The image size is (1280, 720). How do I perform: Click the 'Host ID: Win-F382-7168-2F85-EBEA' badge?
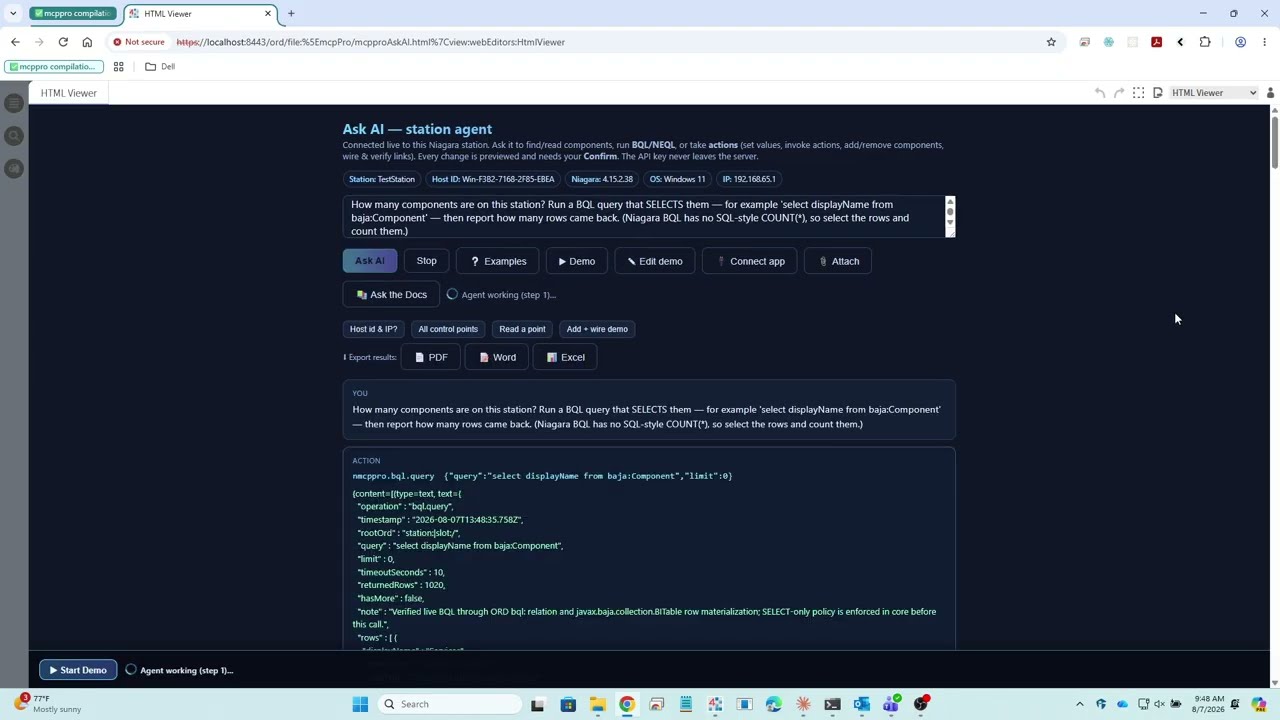coord(493,179)
